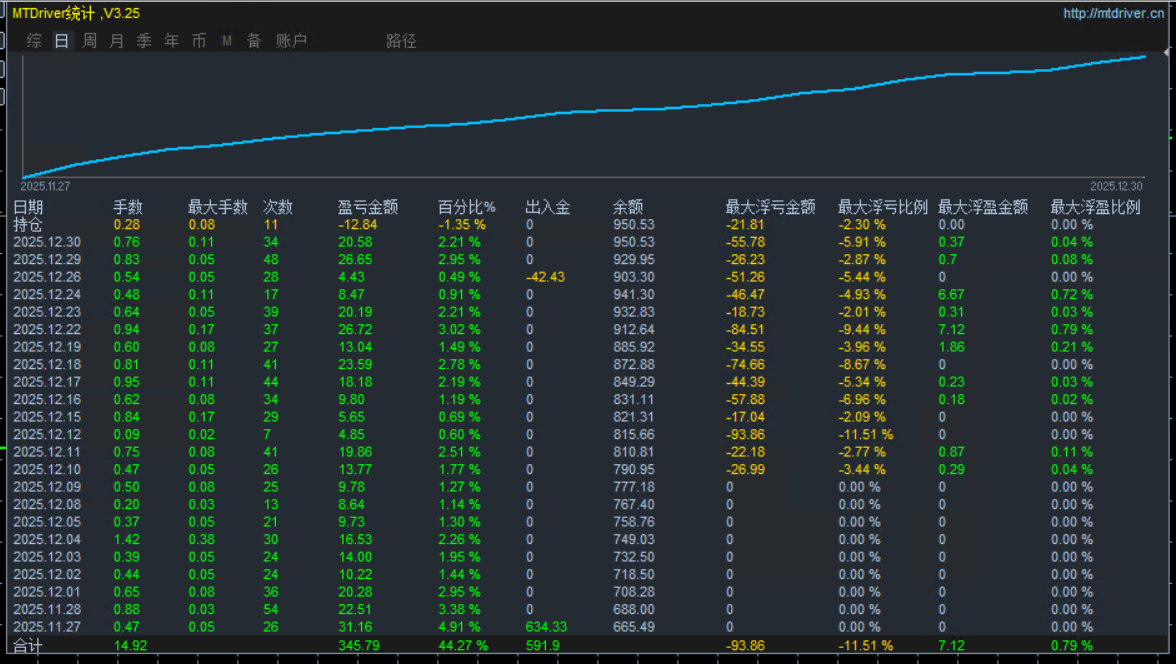This screenshot has width=1176, height=664.
Task: Click the 余额 column header
Action: tap(628, 207)
